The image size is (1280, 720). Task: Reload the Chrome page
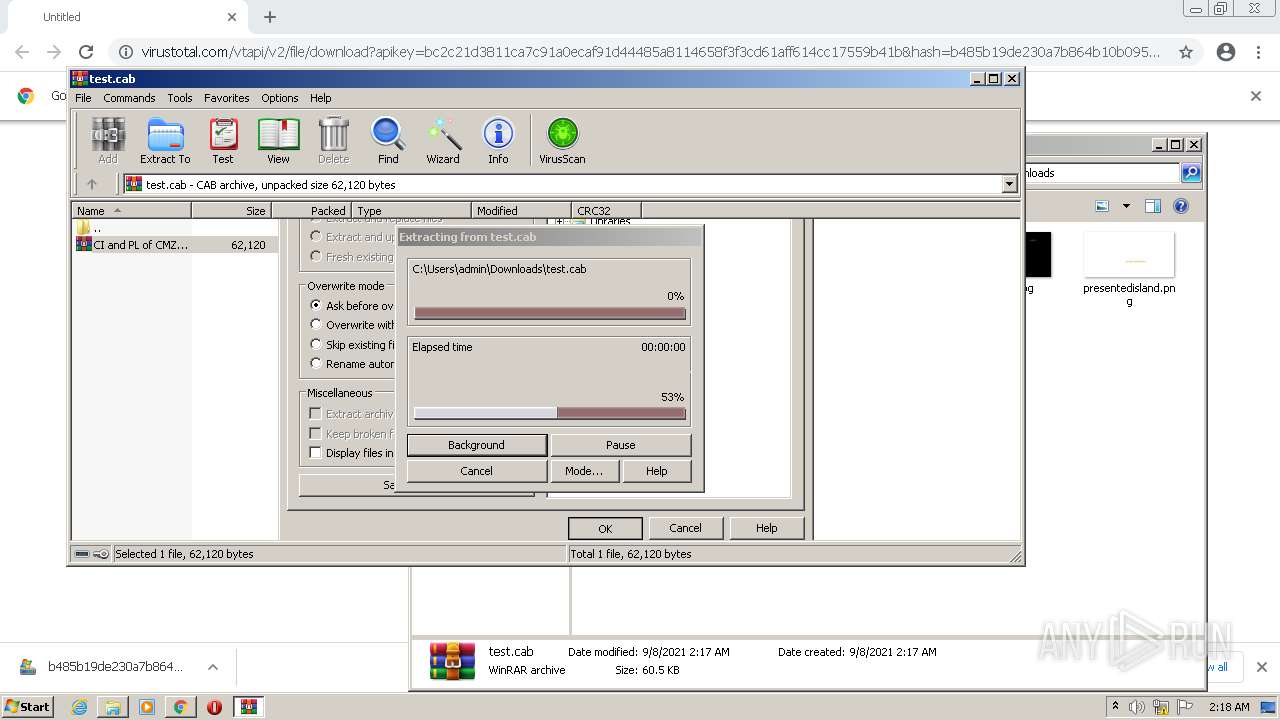86,52
